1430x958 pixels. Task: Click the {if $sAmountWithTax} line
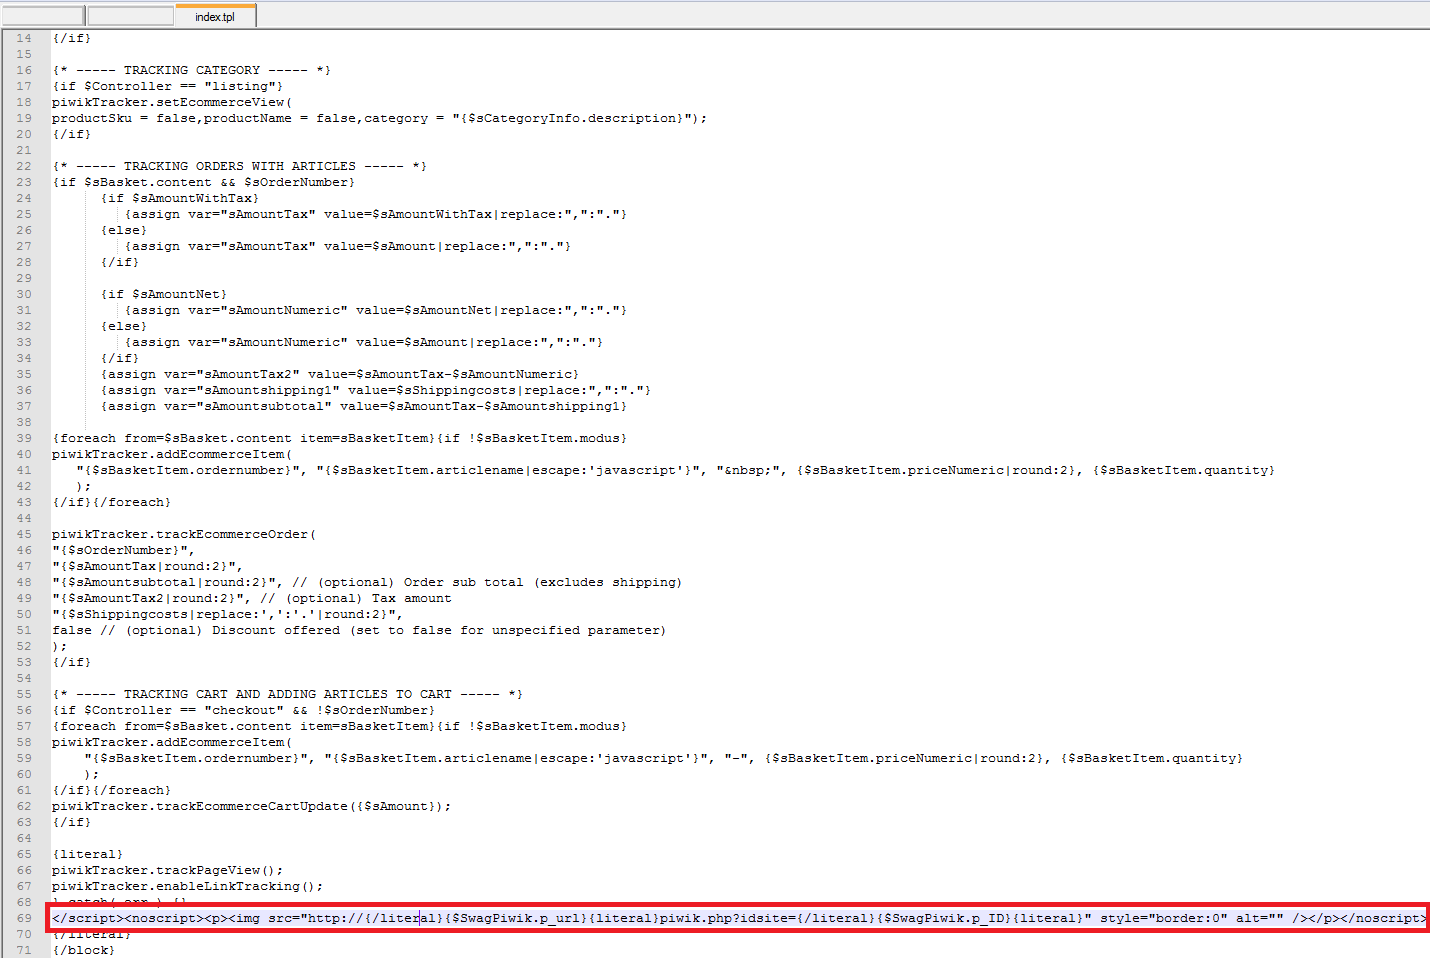pos(180,198)
